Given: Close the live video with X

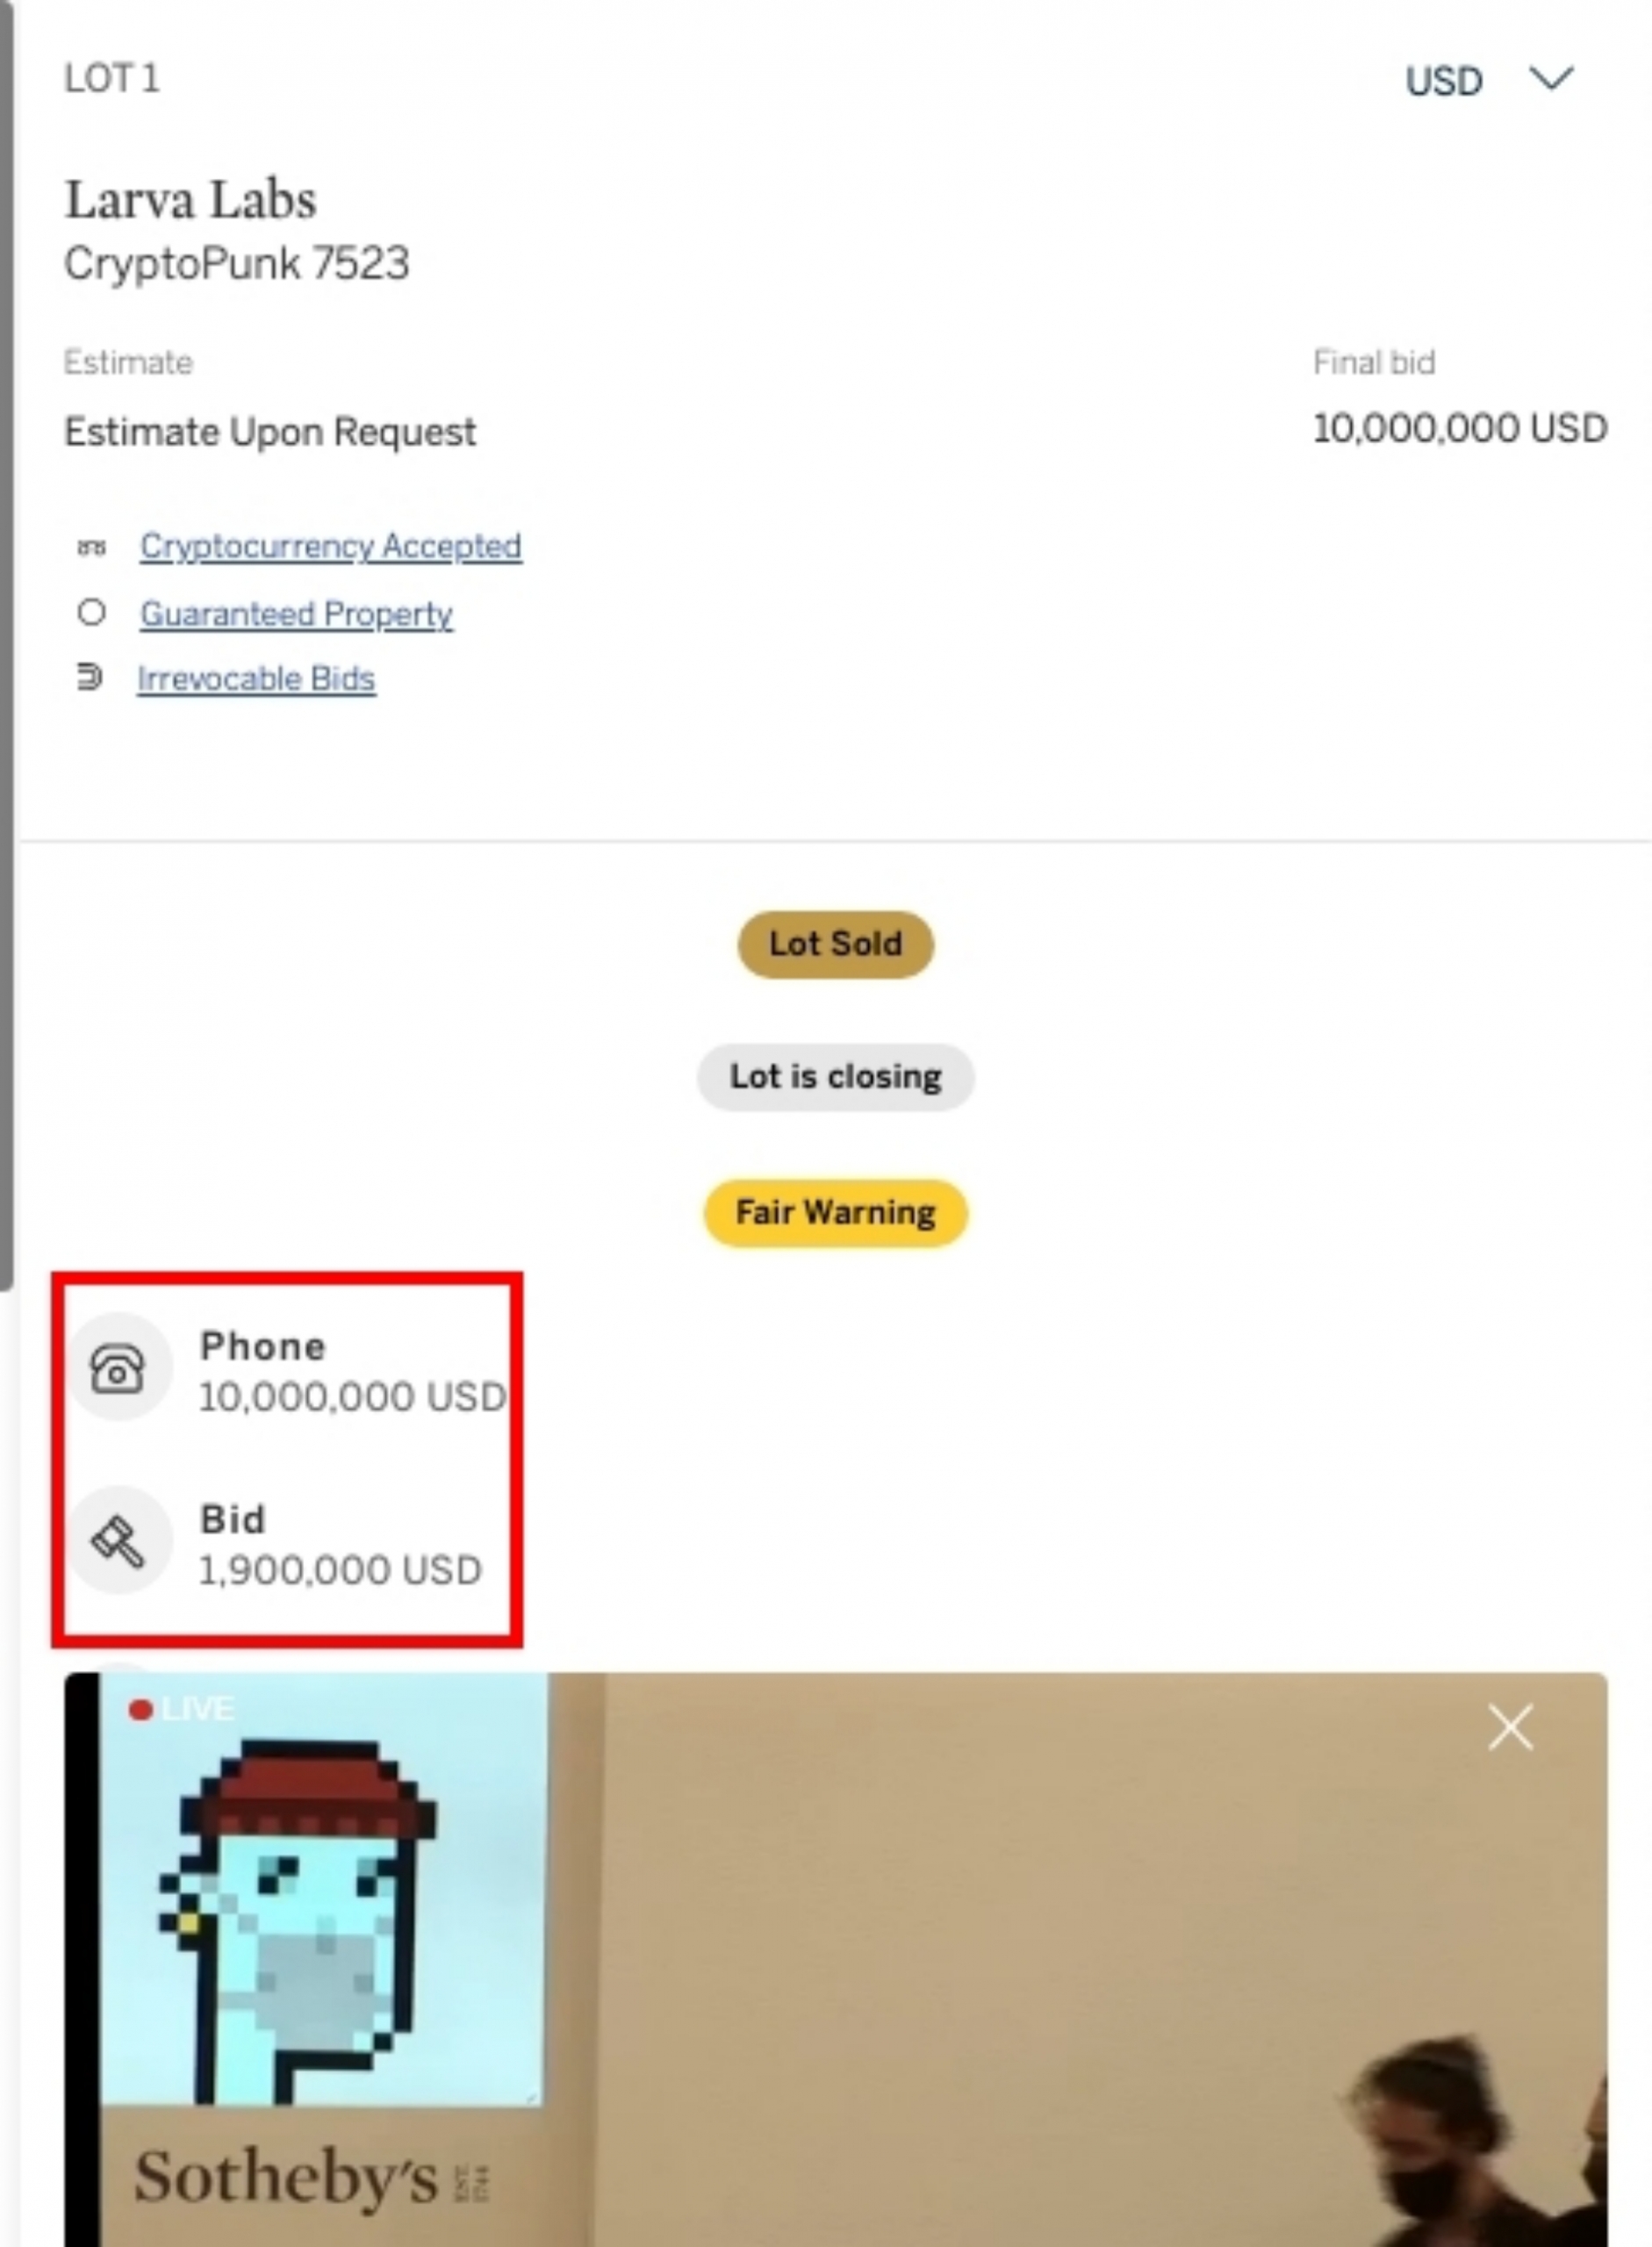Looking at the screenshot, I should click(x=1510, y=1728).
